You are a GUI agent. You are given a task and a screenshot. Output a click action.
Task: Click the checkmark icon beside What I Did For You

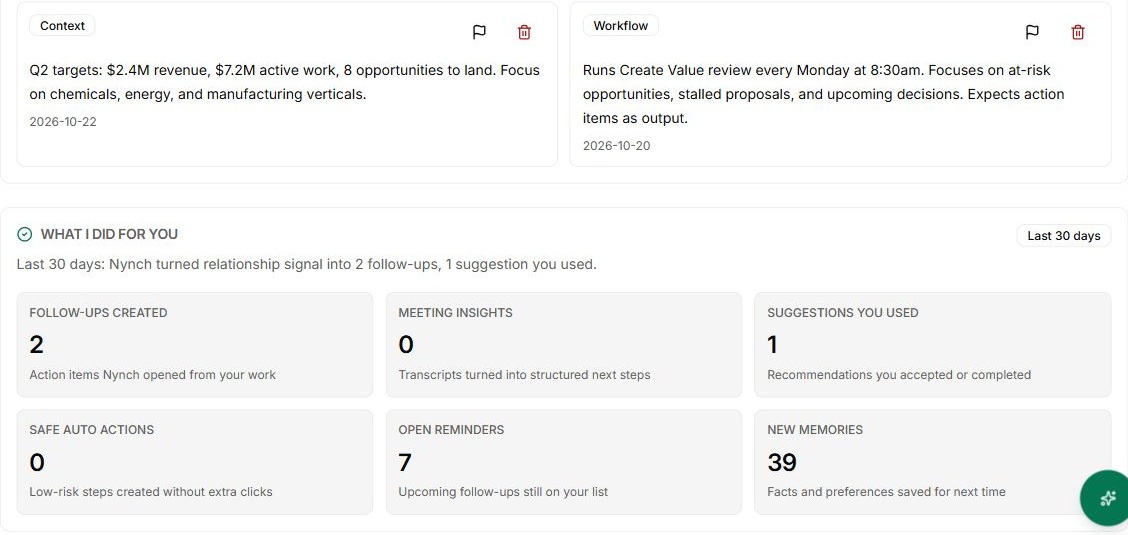point(24,234)
